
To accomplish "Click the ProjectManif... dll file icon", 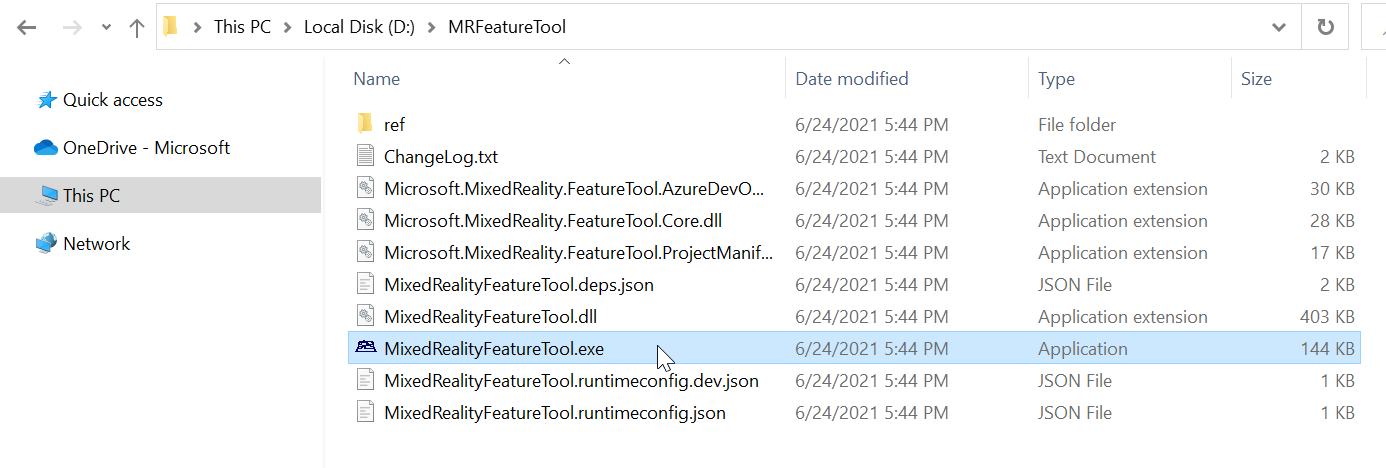I will coord(365,253).
